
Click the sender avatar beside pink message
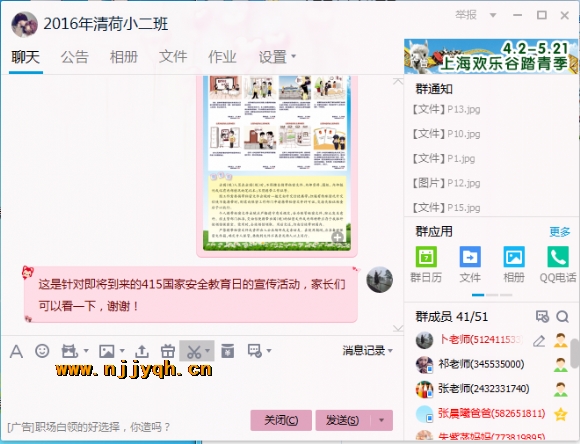click(380, 279)
